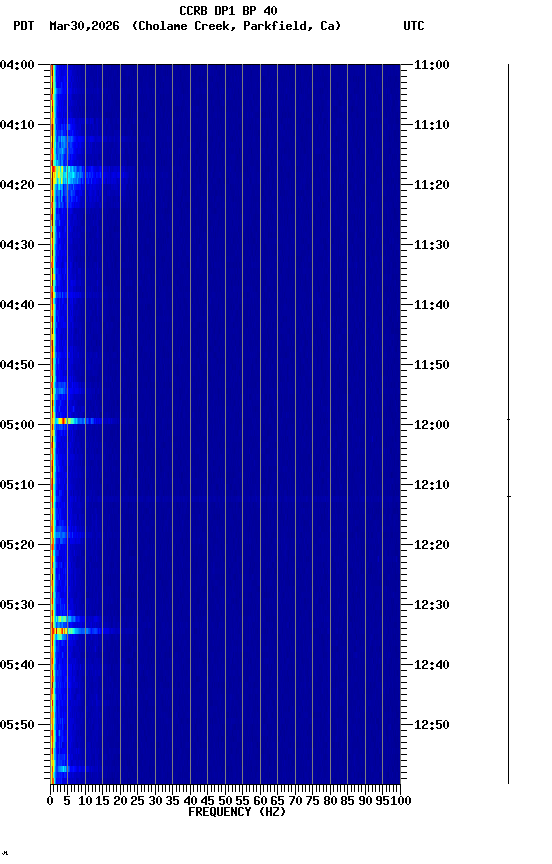552x864 pixels.
Task: Click the "FREQUENCY (HZ)" axis label
Action: coord(237,812)
